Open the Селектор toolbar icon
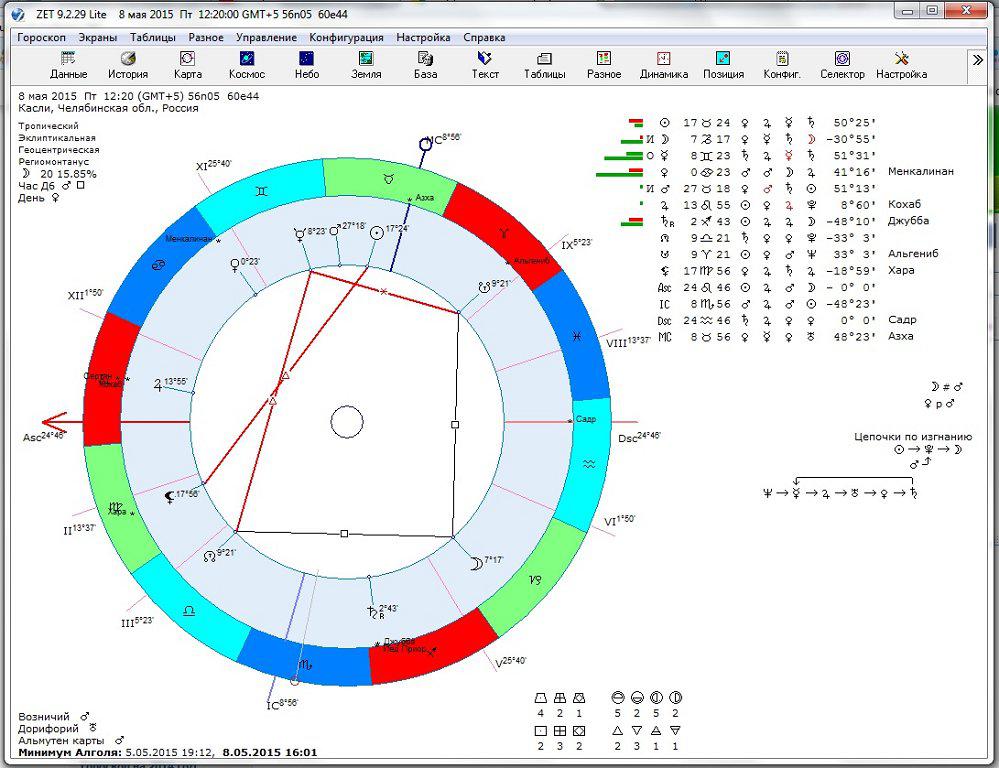The height and width of the screenshot is (768, 999). pos(842,66)
